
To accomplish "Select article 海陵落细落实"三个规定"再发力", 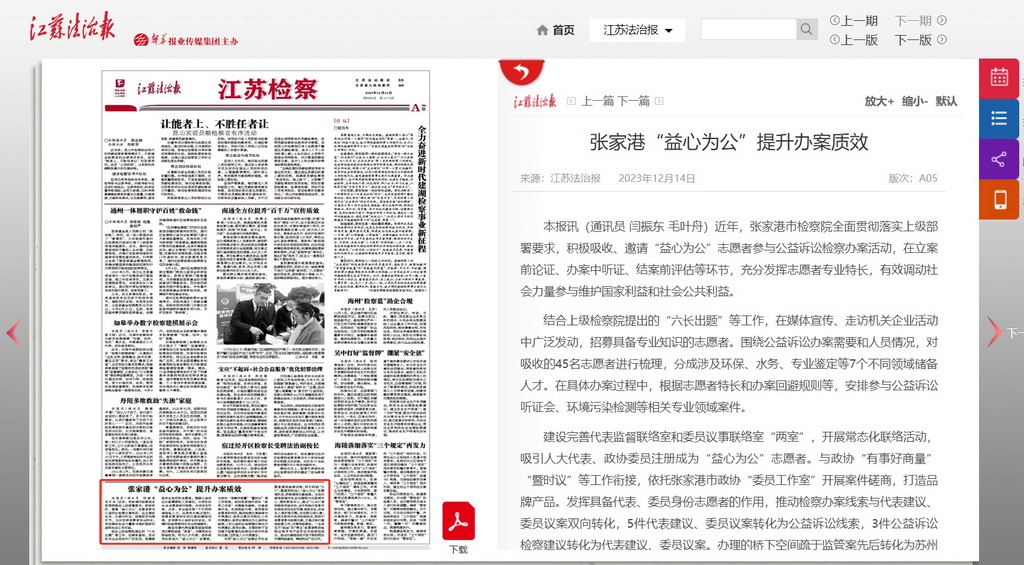I will (380, 445).
